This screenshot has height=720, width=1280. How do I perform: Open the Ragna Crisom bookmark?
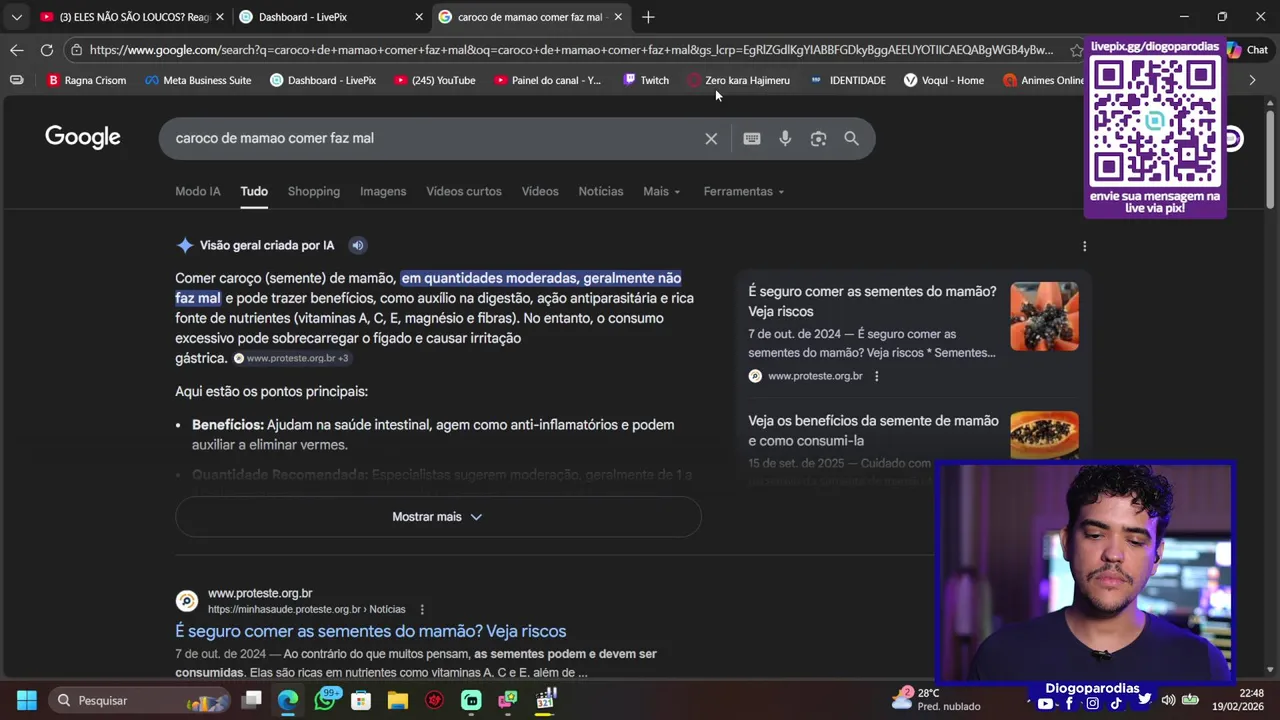pos(87,80)
